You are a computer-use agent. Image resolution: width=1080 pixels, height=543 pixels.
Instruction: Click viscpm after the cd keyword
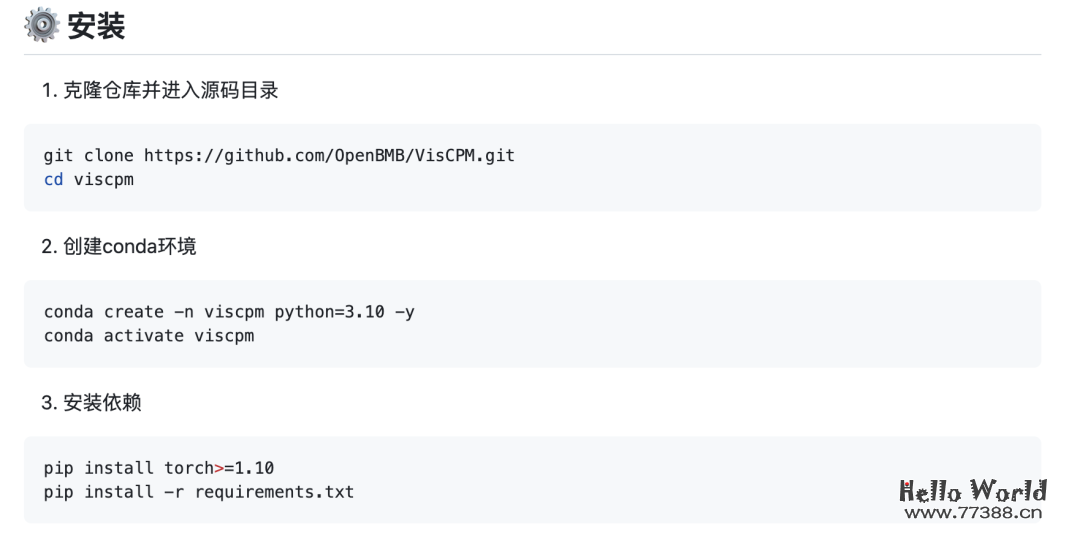(104, 180)
